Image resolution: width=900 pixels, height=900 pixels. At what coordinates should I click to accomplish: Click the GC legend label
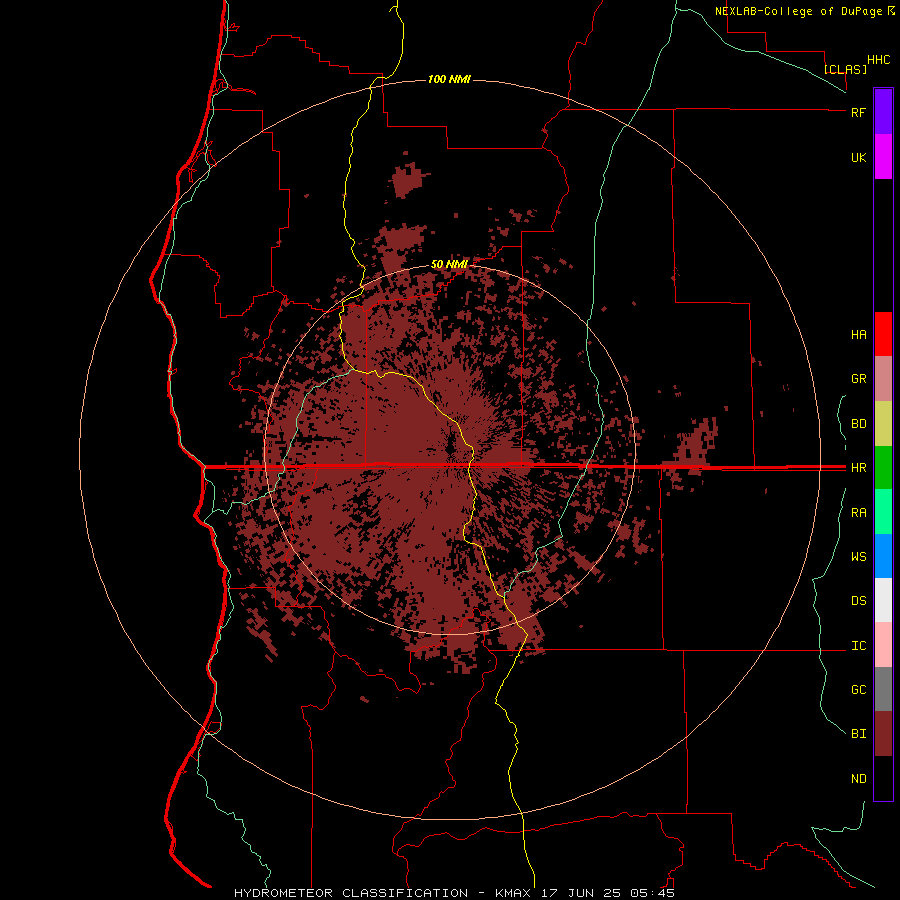point(858,689)
